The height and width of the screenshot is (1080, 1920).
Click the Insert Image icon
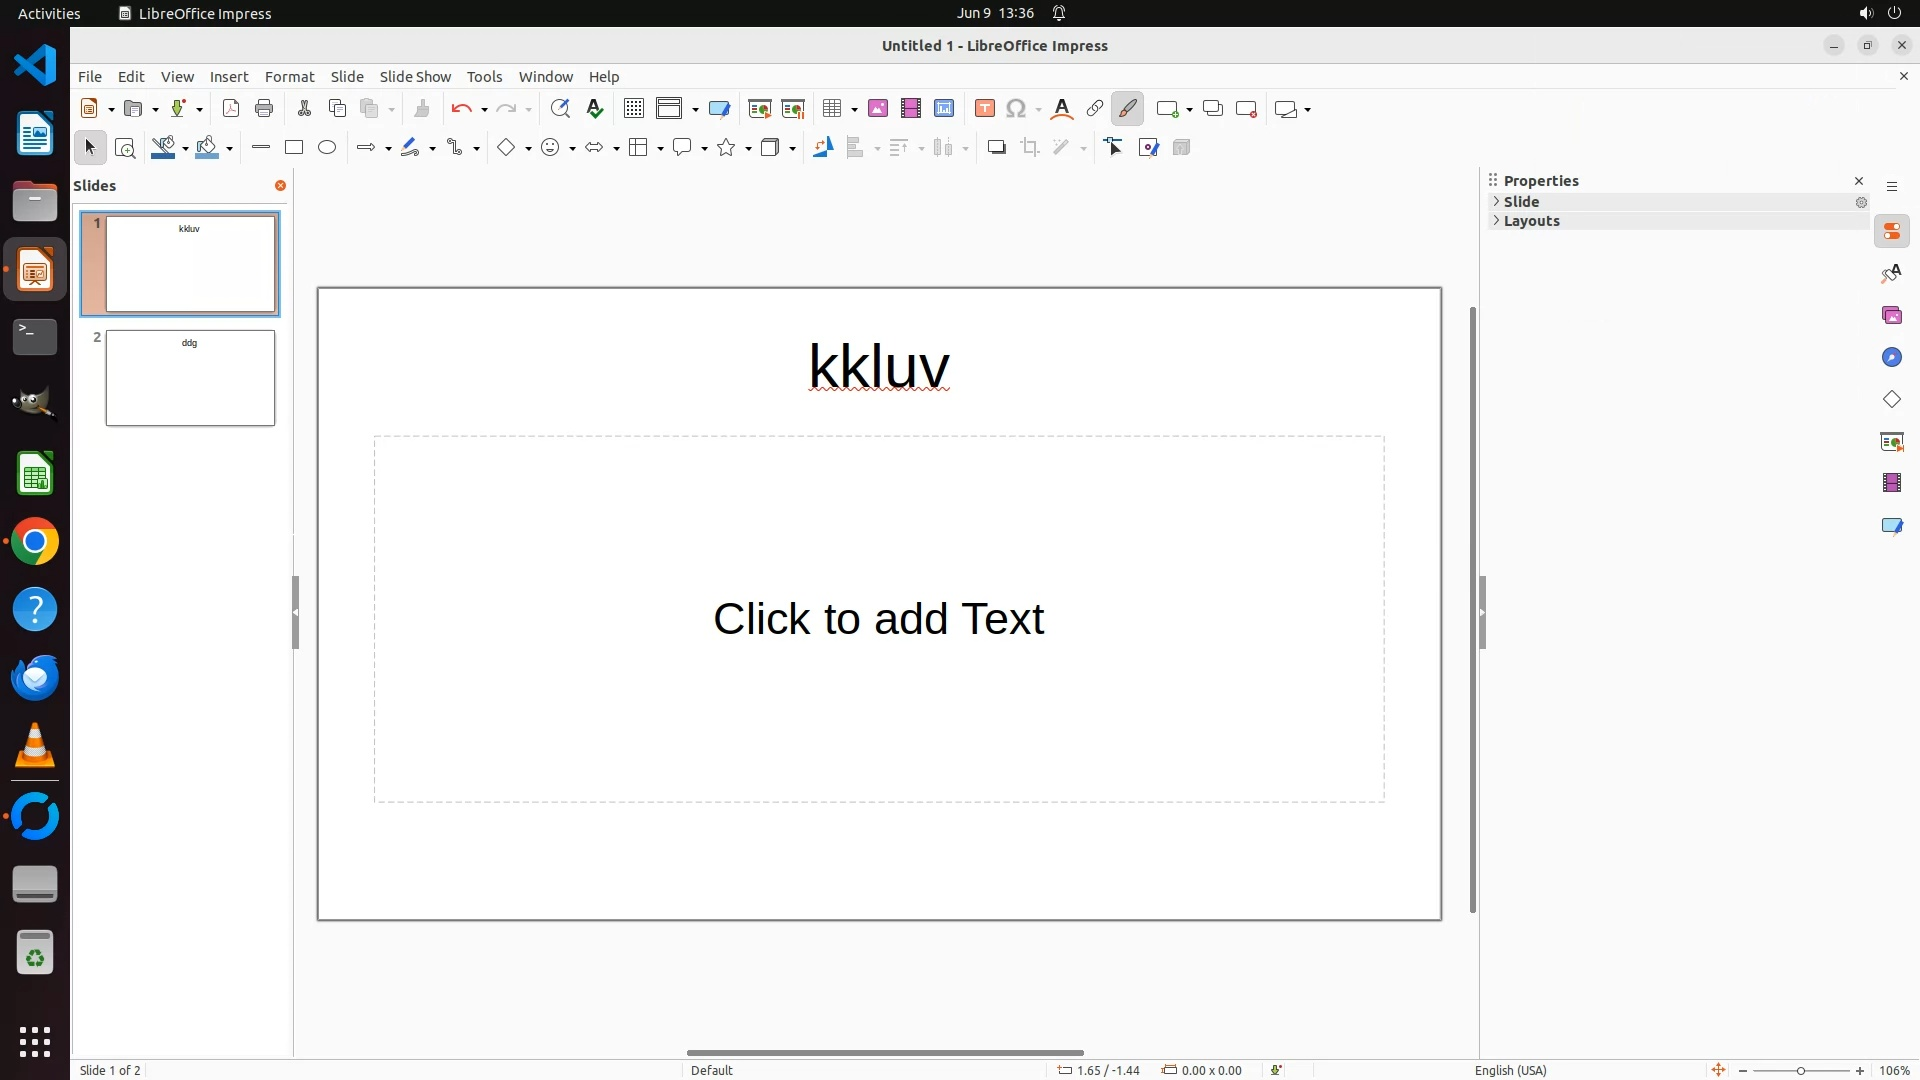[x=878, y=109]
